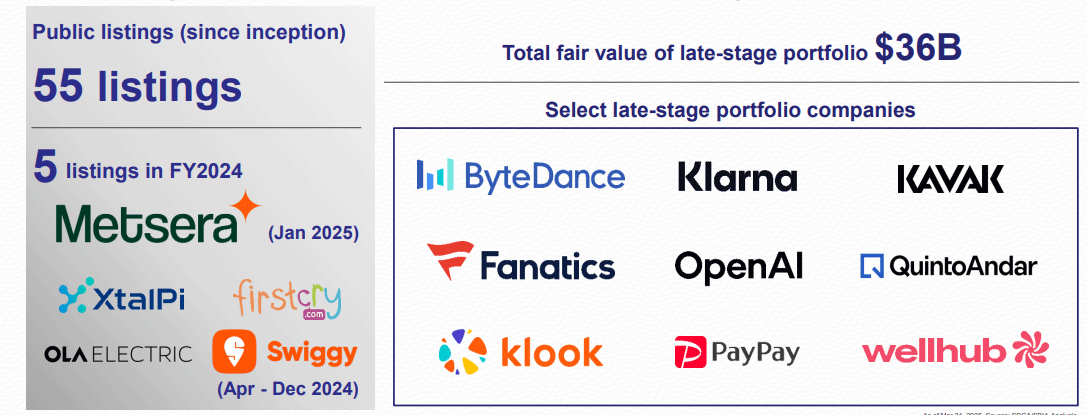This screenshot has width=1087, height=415.
Task: Click the firstcry.com logo
Action: 287,299
